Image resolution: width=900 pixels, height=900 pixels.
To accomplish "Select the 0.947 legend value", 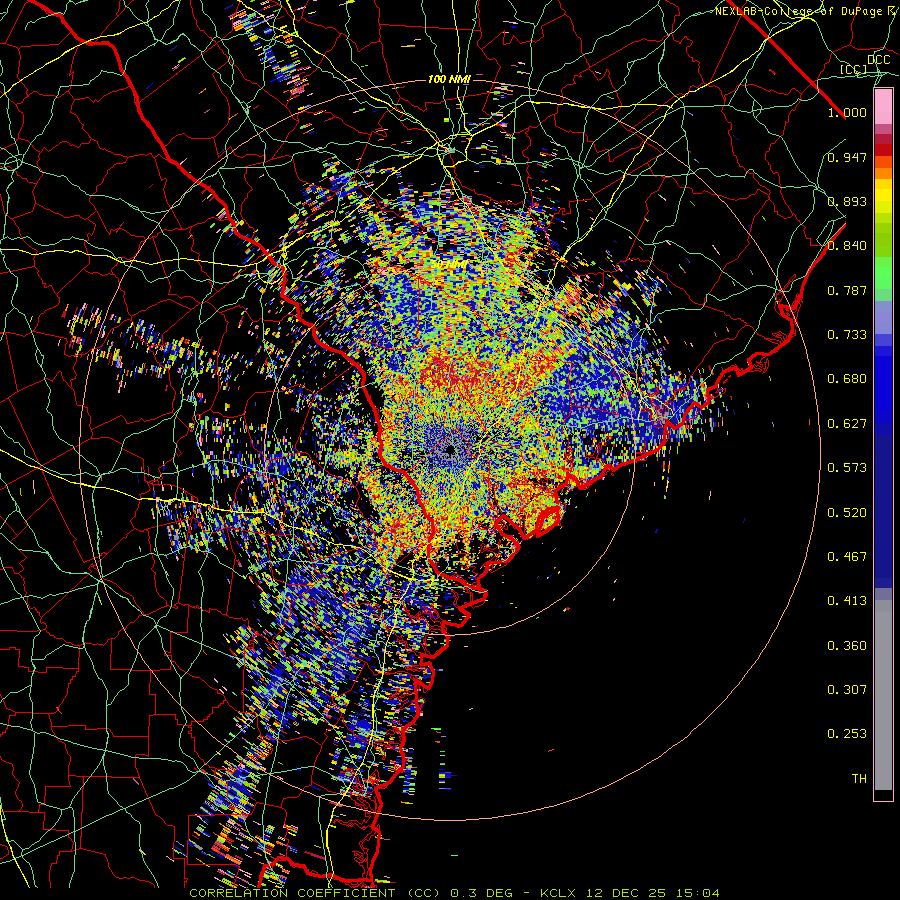I will tap(847, 157).
